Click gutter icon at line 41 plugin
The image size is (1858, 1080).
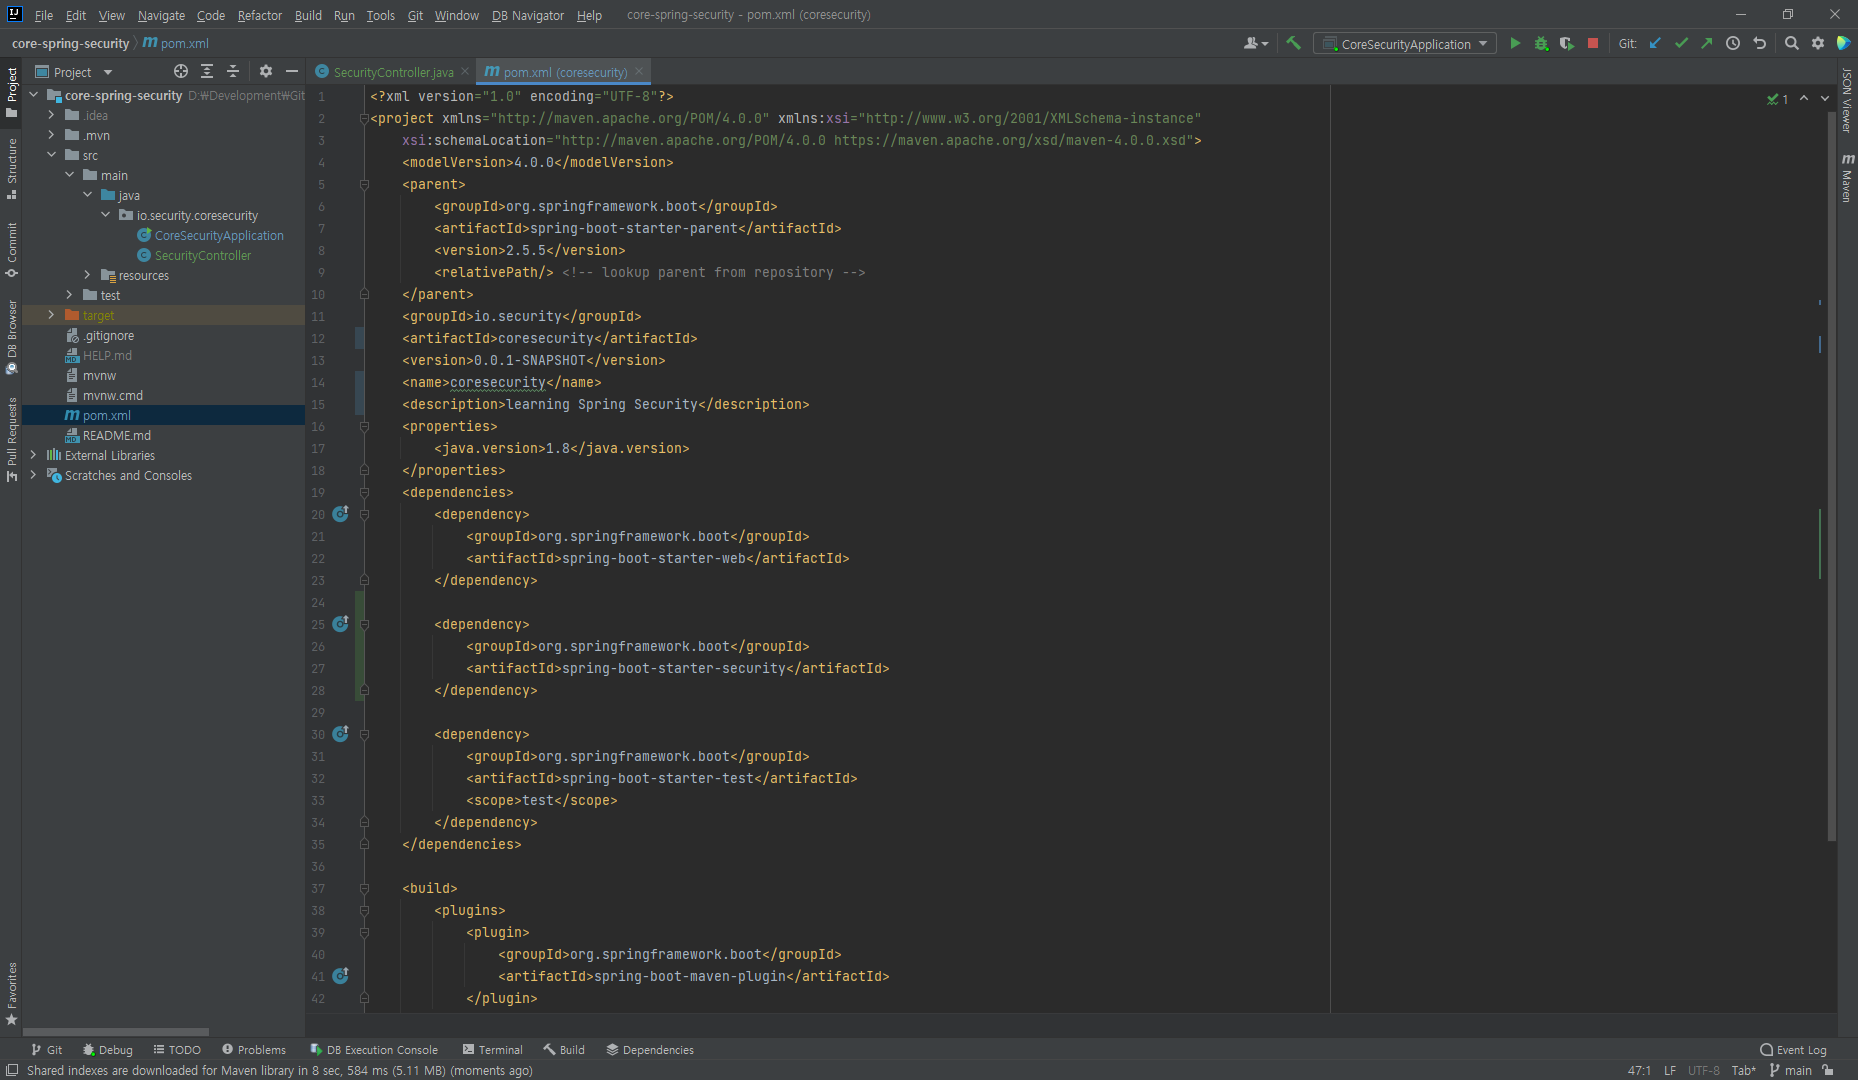[340, 975]
